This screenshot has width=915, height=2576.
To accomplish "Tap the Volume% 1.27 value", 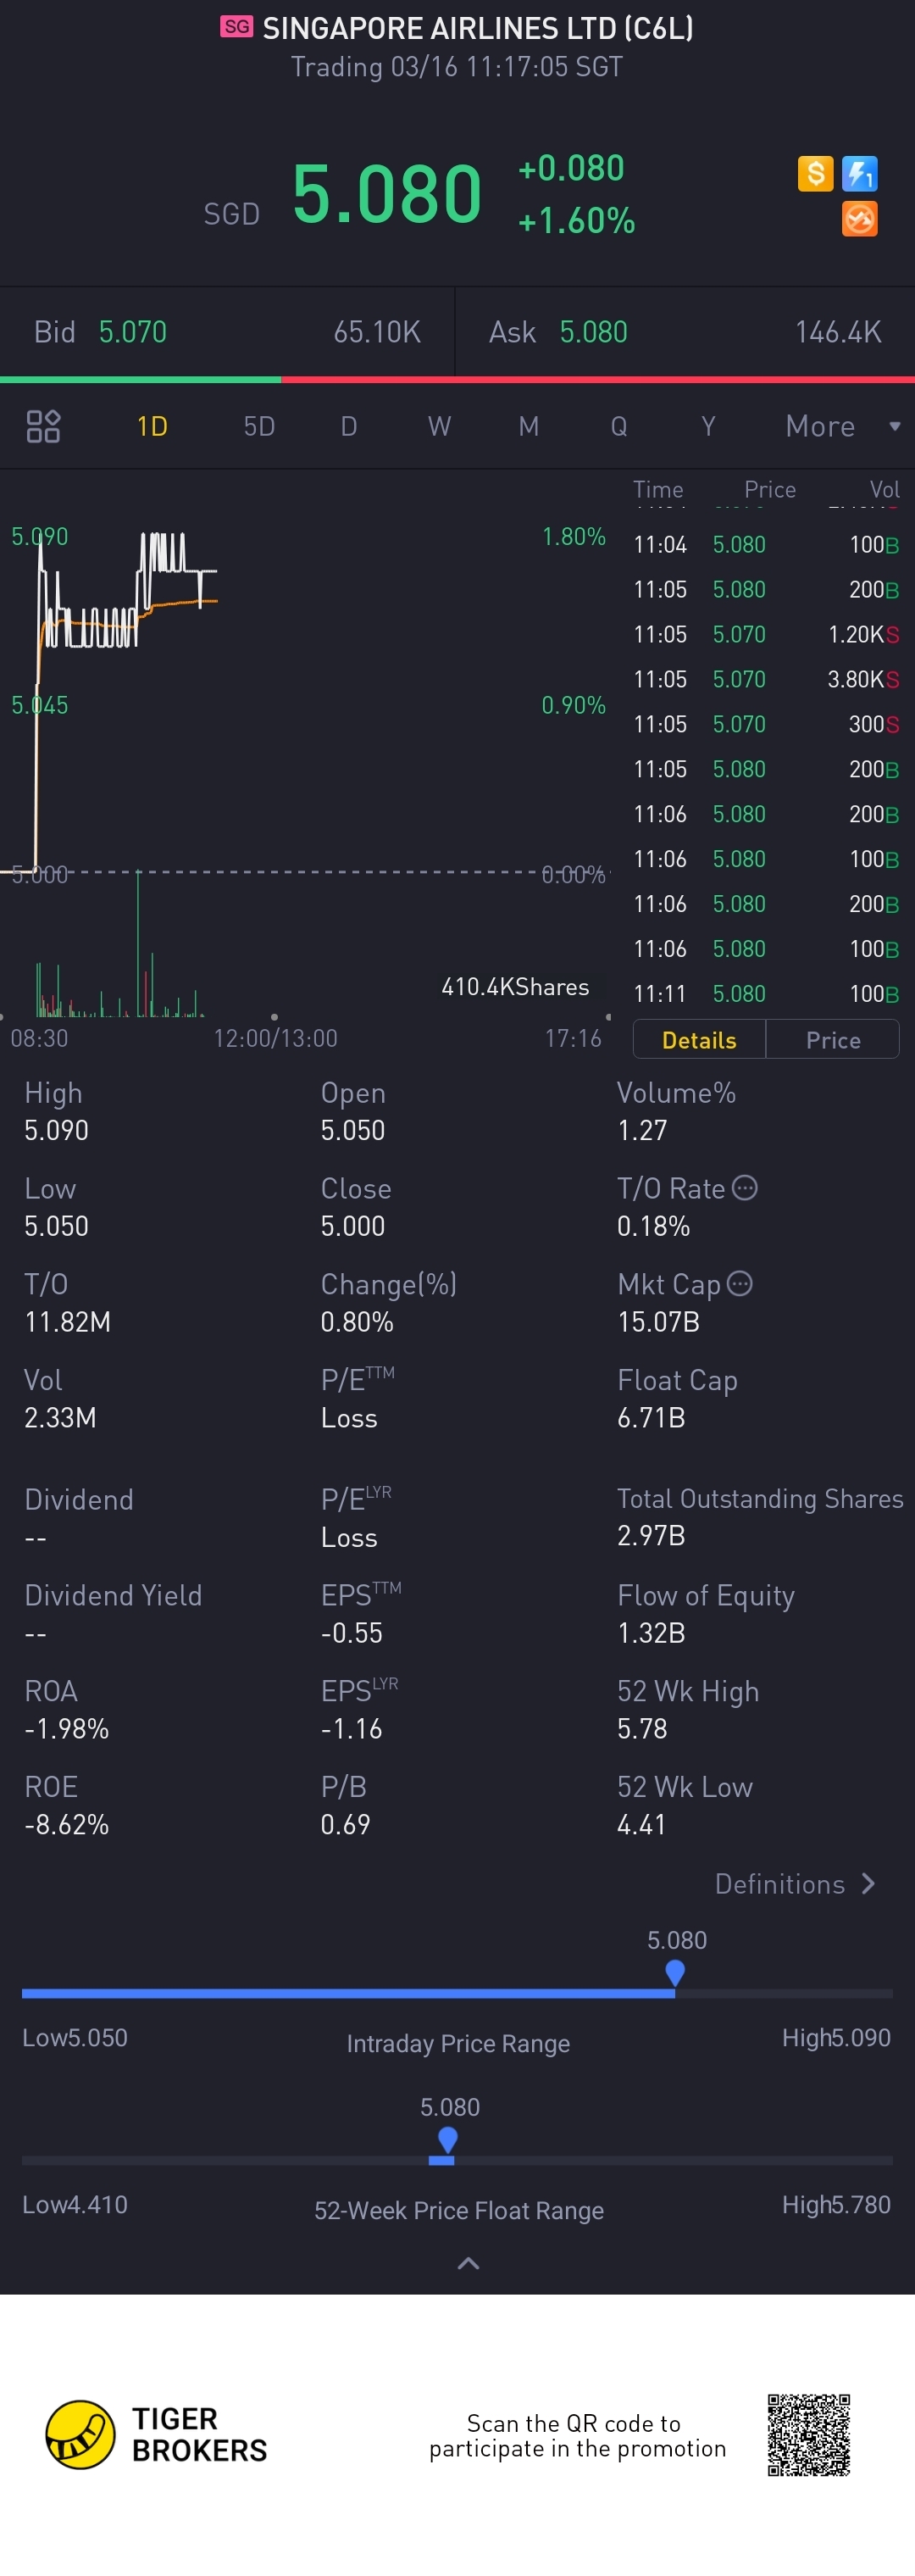I will pyautogui.click(x=642, y=1130).
